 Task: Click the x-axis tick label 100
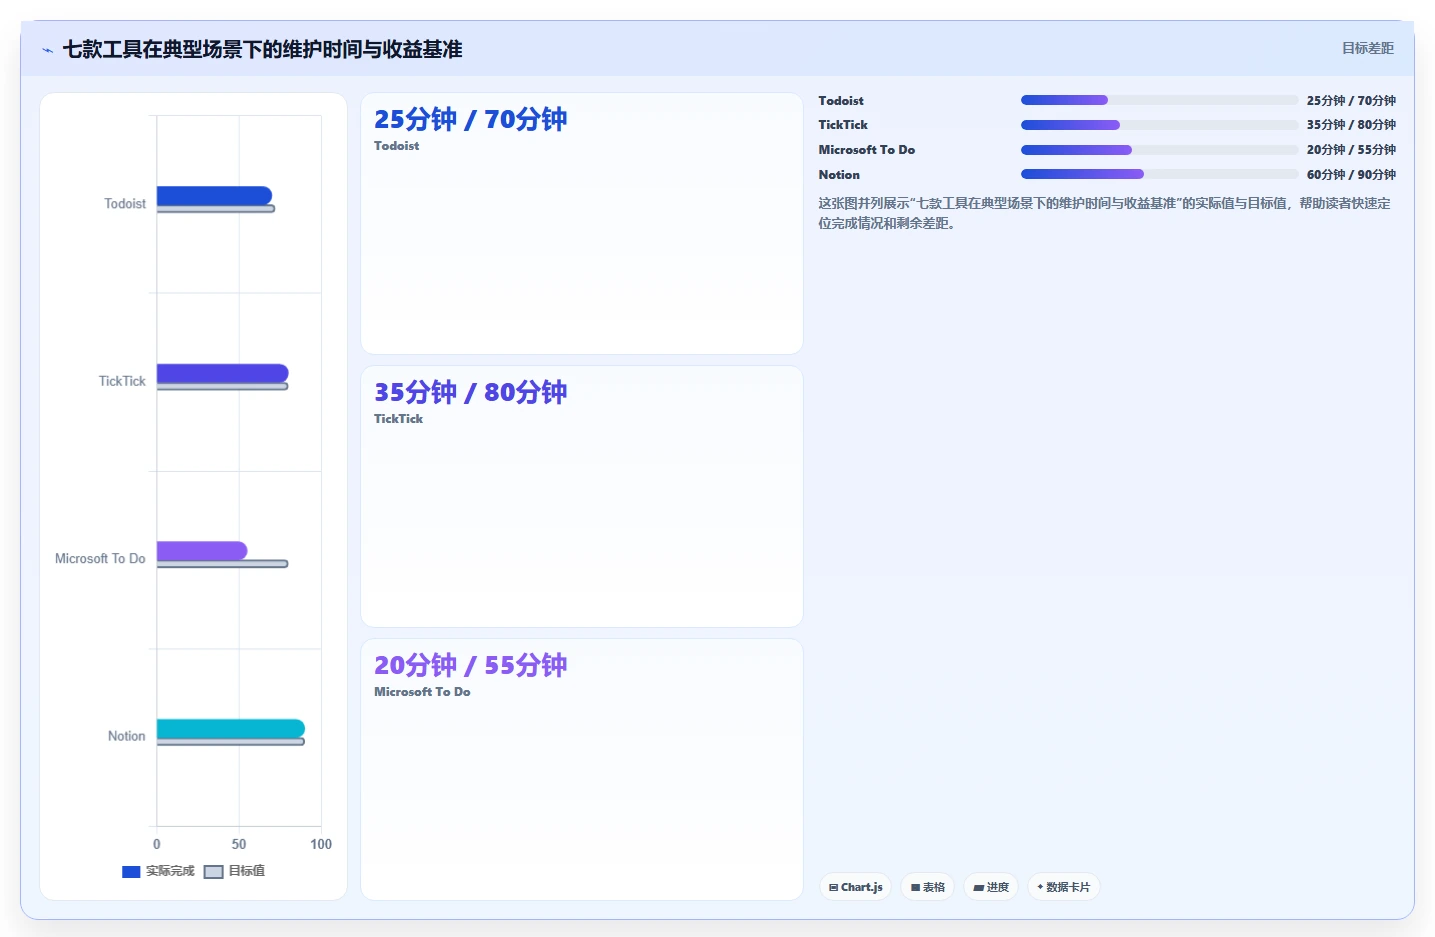pyautogui.click(x=321, y=845)
